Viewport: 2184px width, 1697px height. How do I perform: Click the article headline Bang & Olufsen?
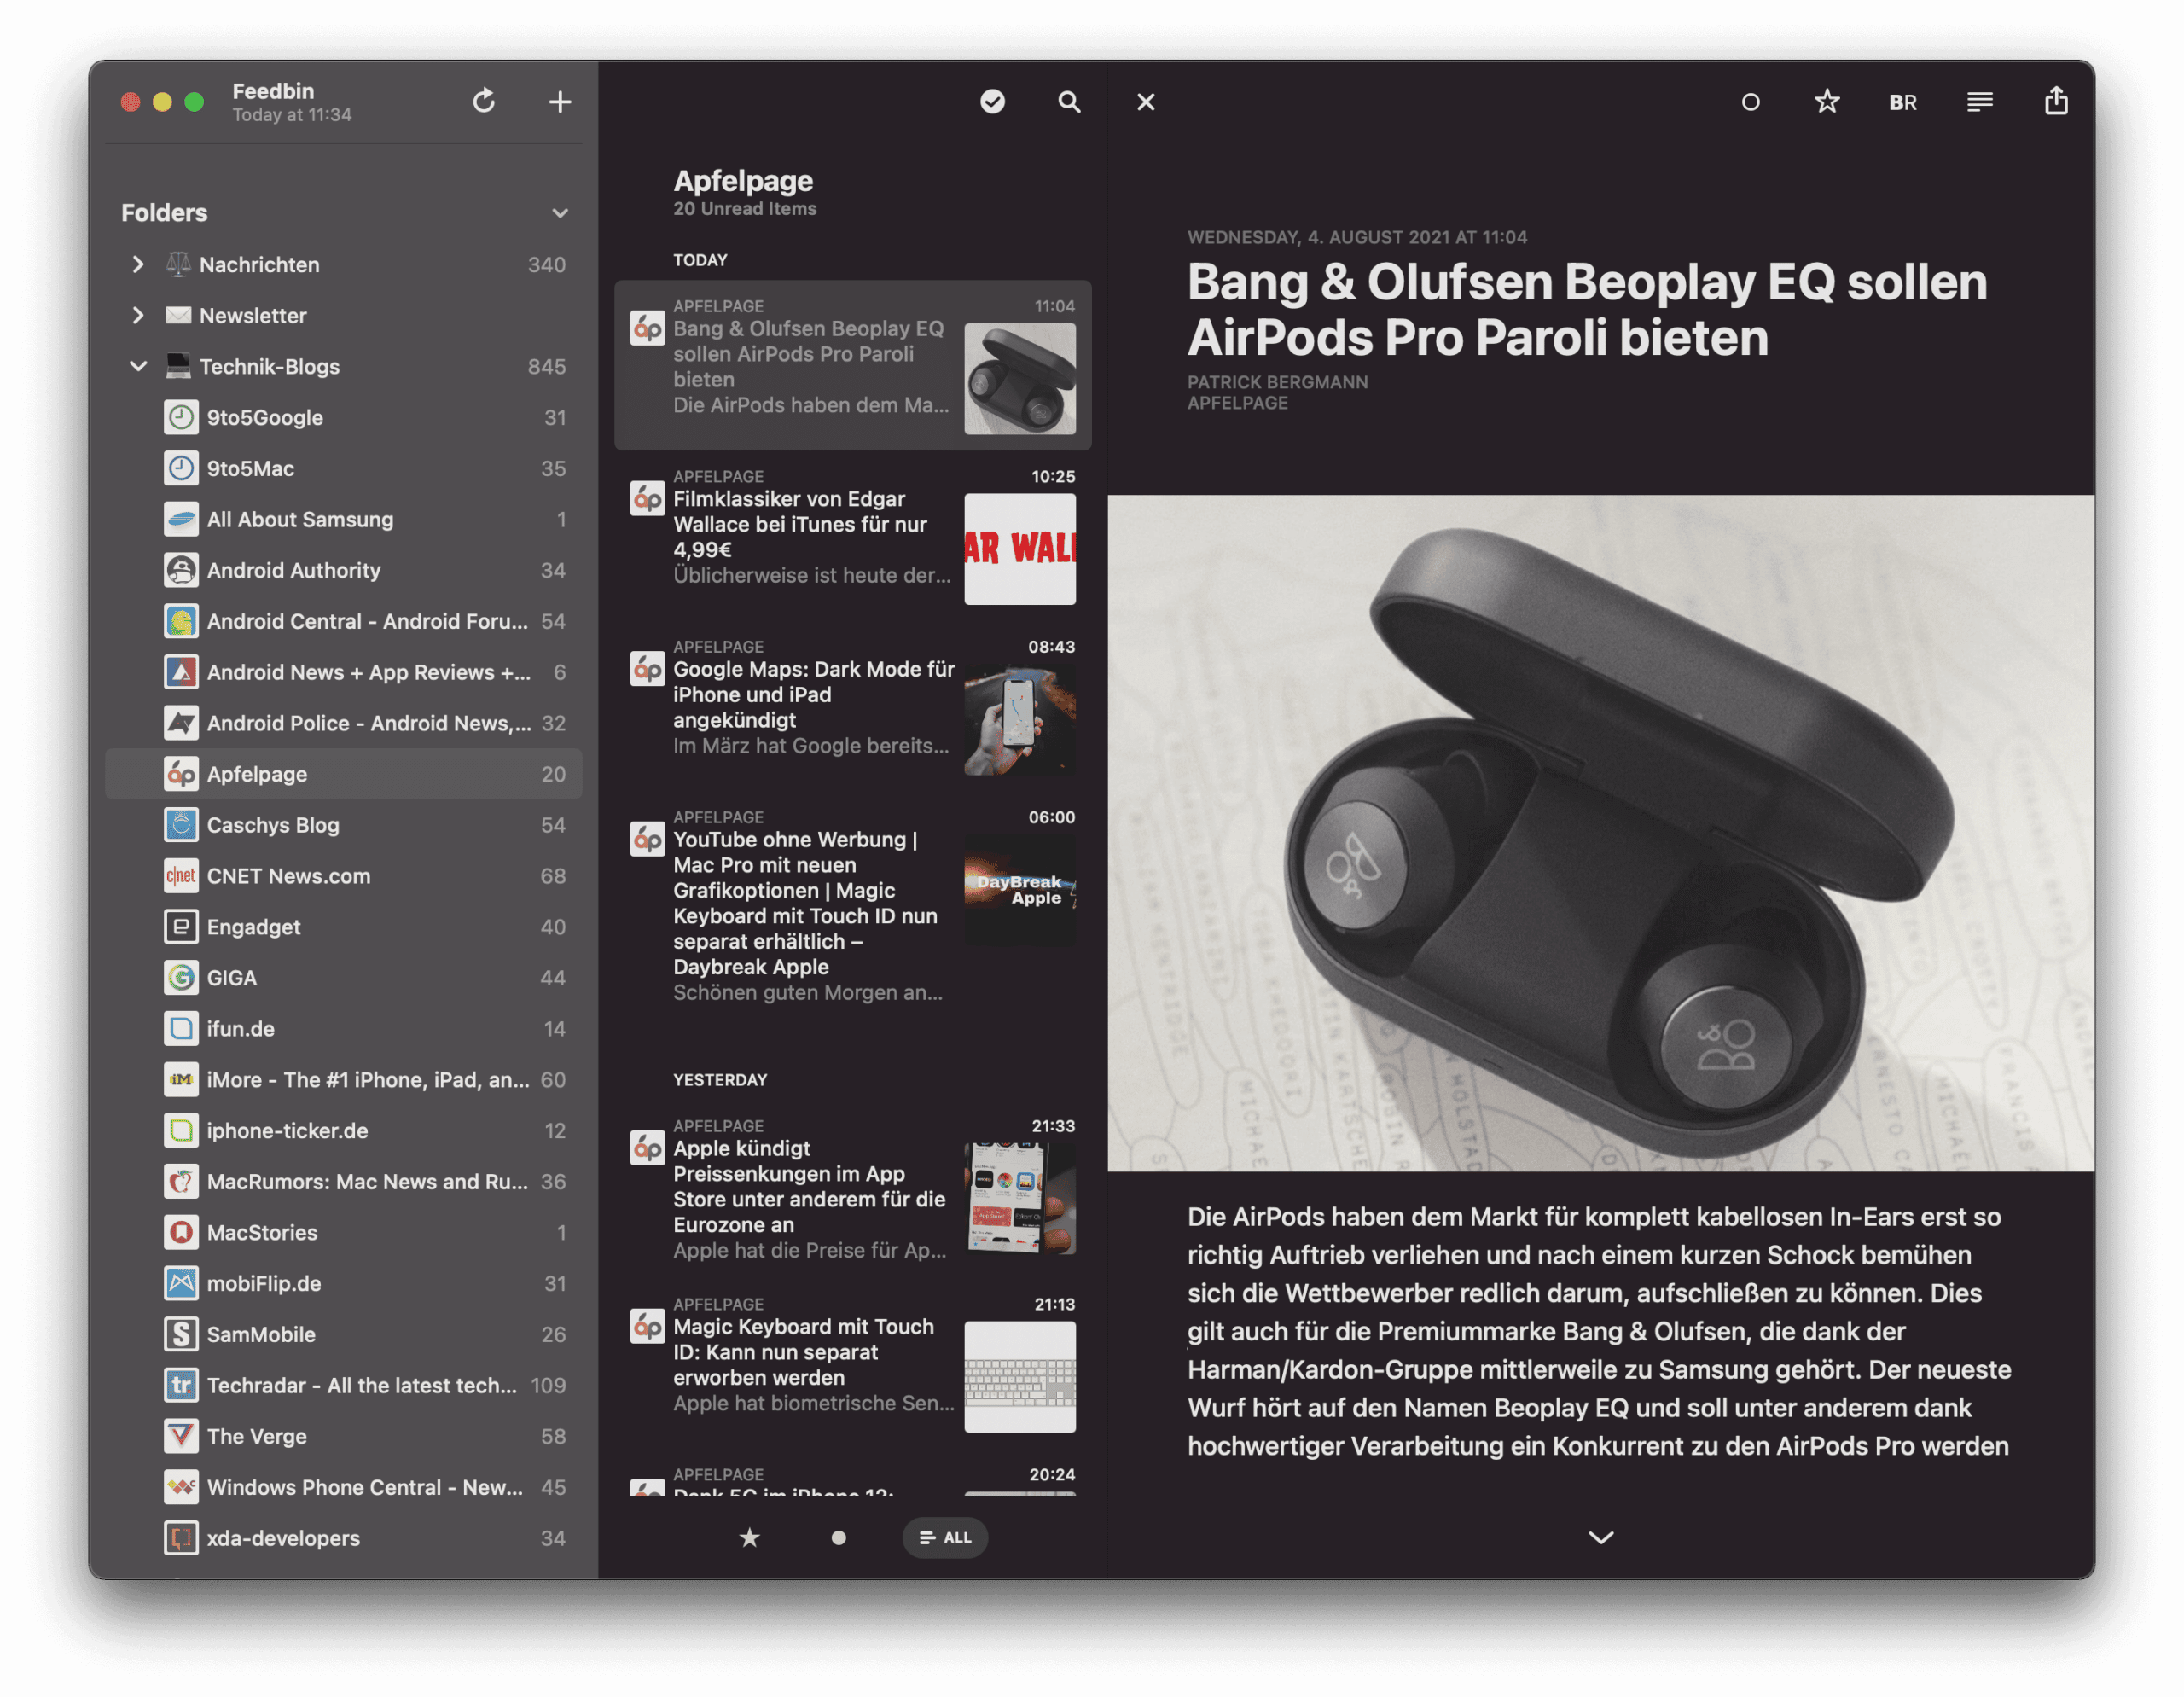pos(1587,309)
